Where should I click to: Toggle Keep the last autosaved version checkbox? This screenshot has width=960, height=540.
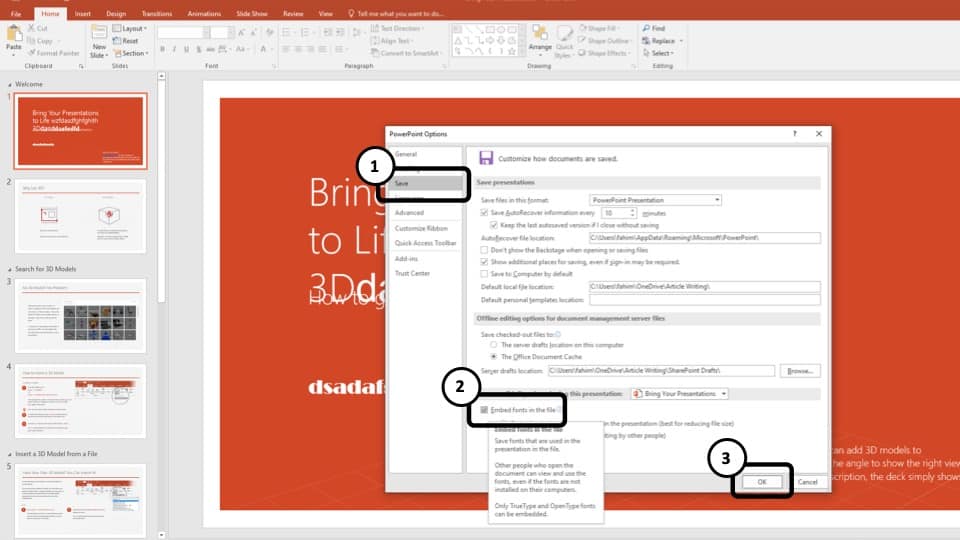click(493, 225)
